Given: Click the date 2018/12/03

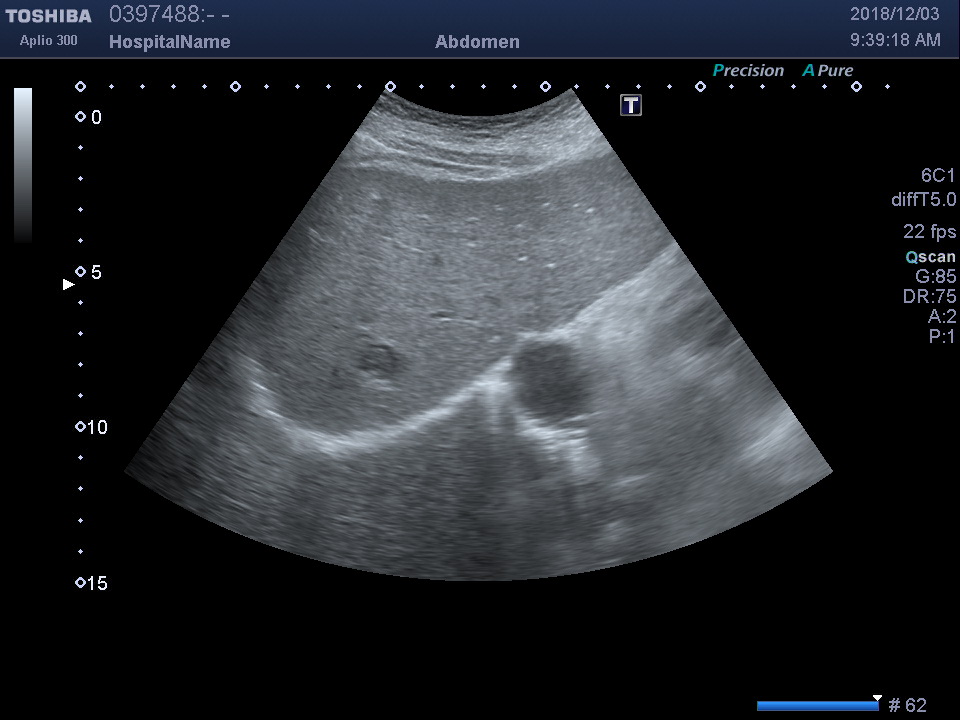Looking at the screenshot, I should point(894,14).
